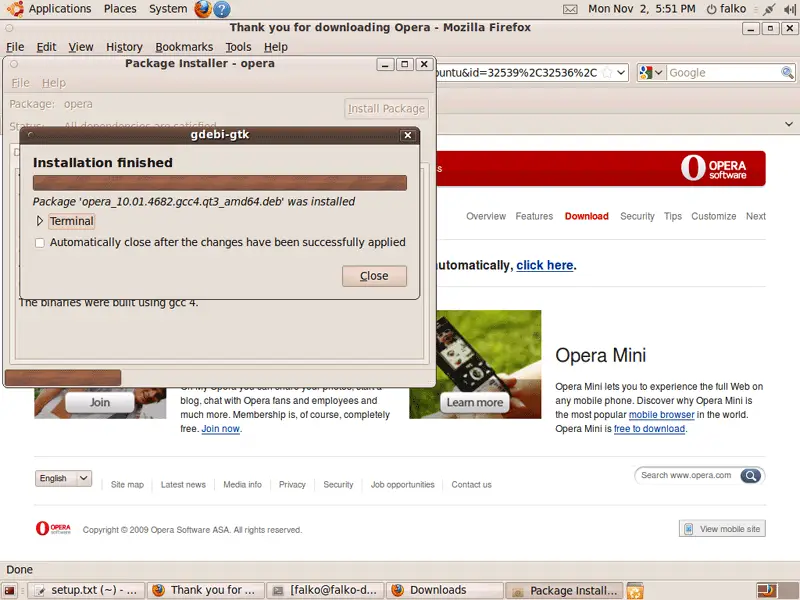Bookmark page with star icon in URL bar
Image resolution: width=800 pixels, height=600 pixels.
coord(607,72)
